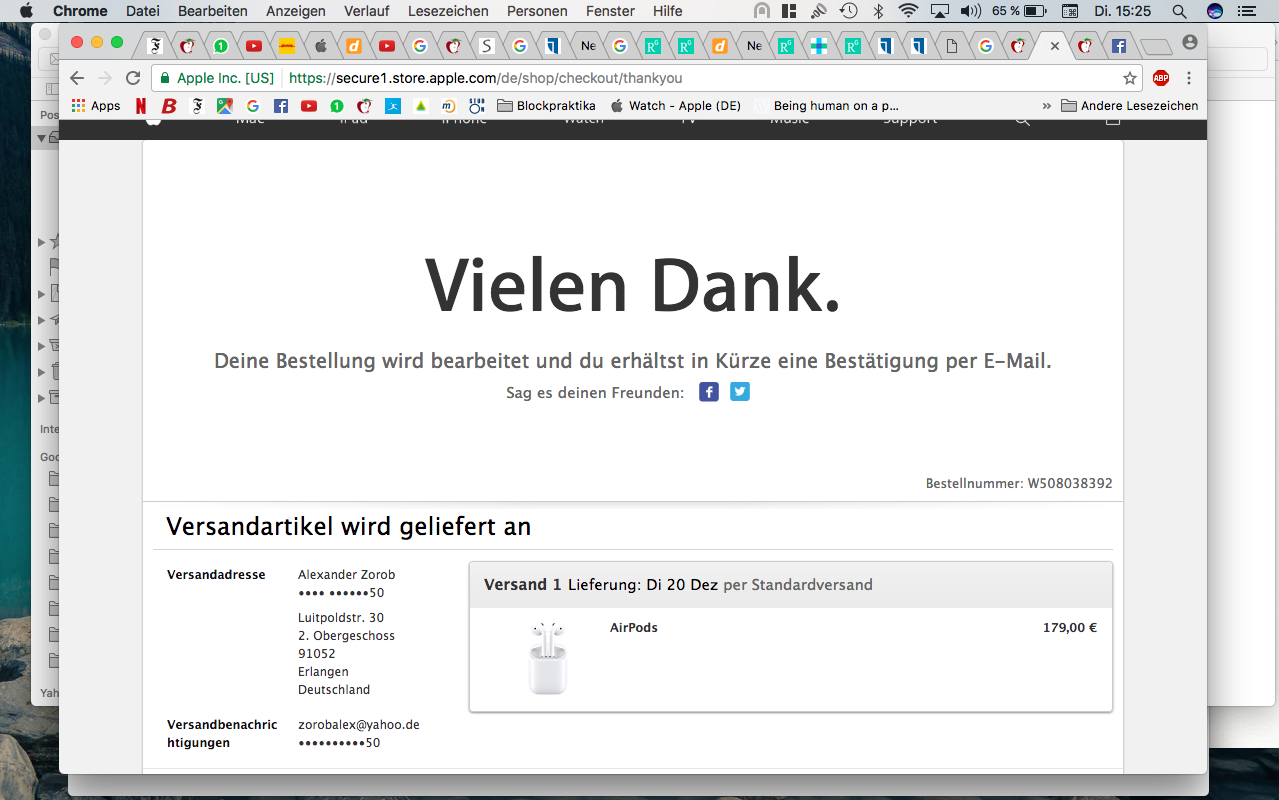Switch to the tab with S icon
The width and height of the screenshot is (1279, 800).
pyautogui.click(x=486, y=46)
